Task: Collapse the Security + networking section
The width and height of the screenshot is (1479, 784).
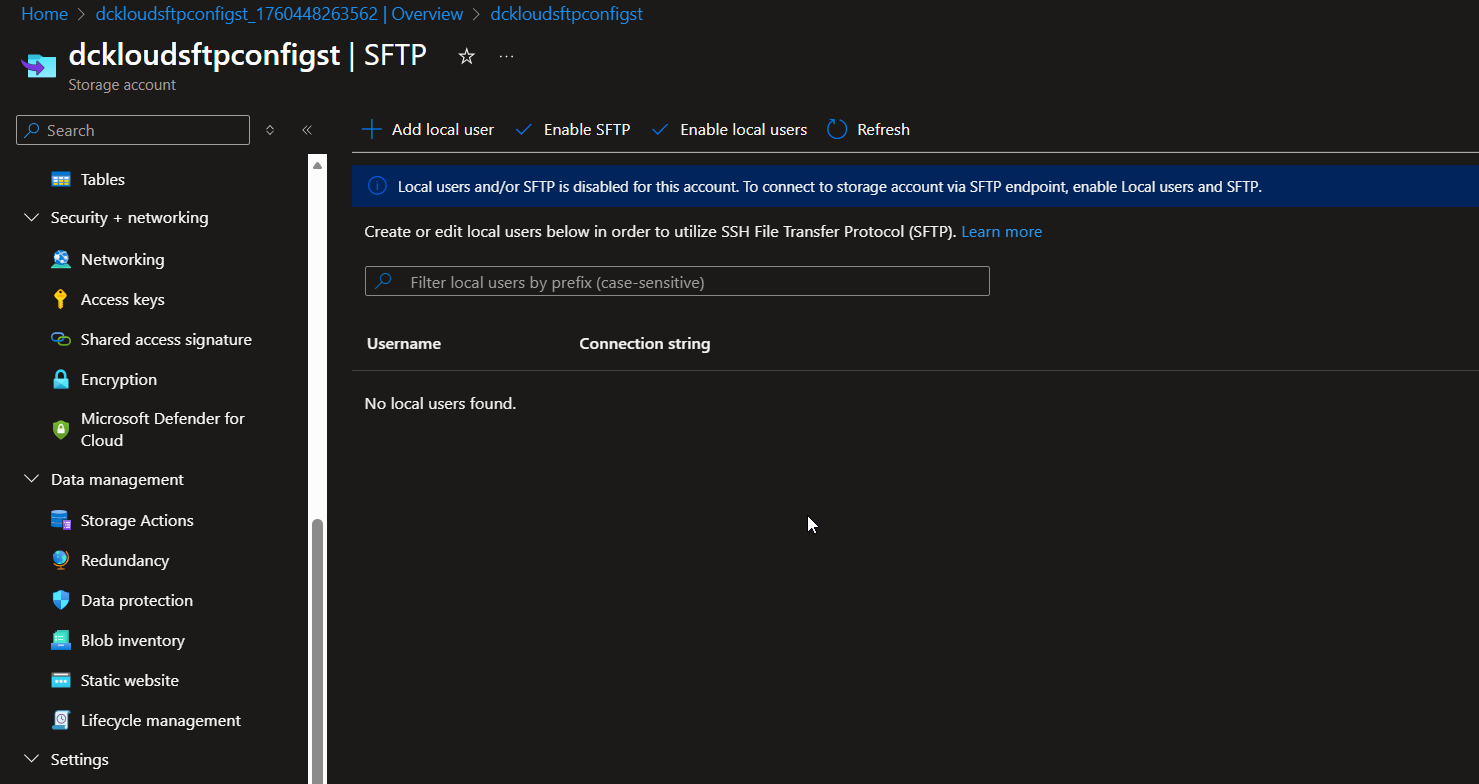Action: click(x=31, y=218)
